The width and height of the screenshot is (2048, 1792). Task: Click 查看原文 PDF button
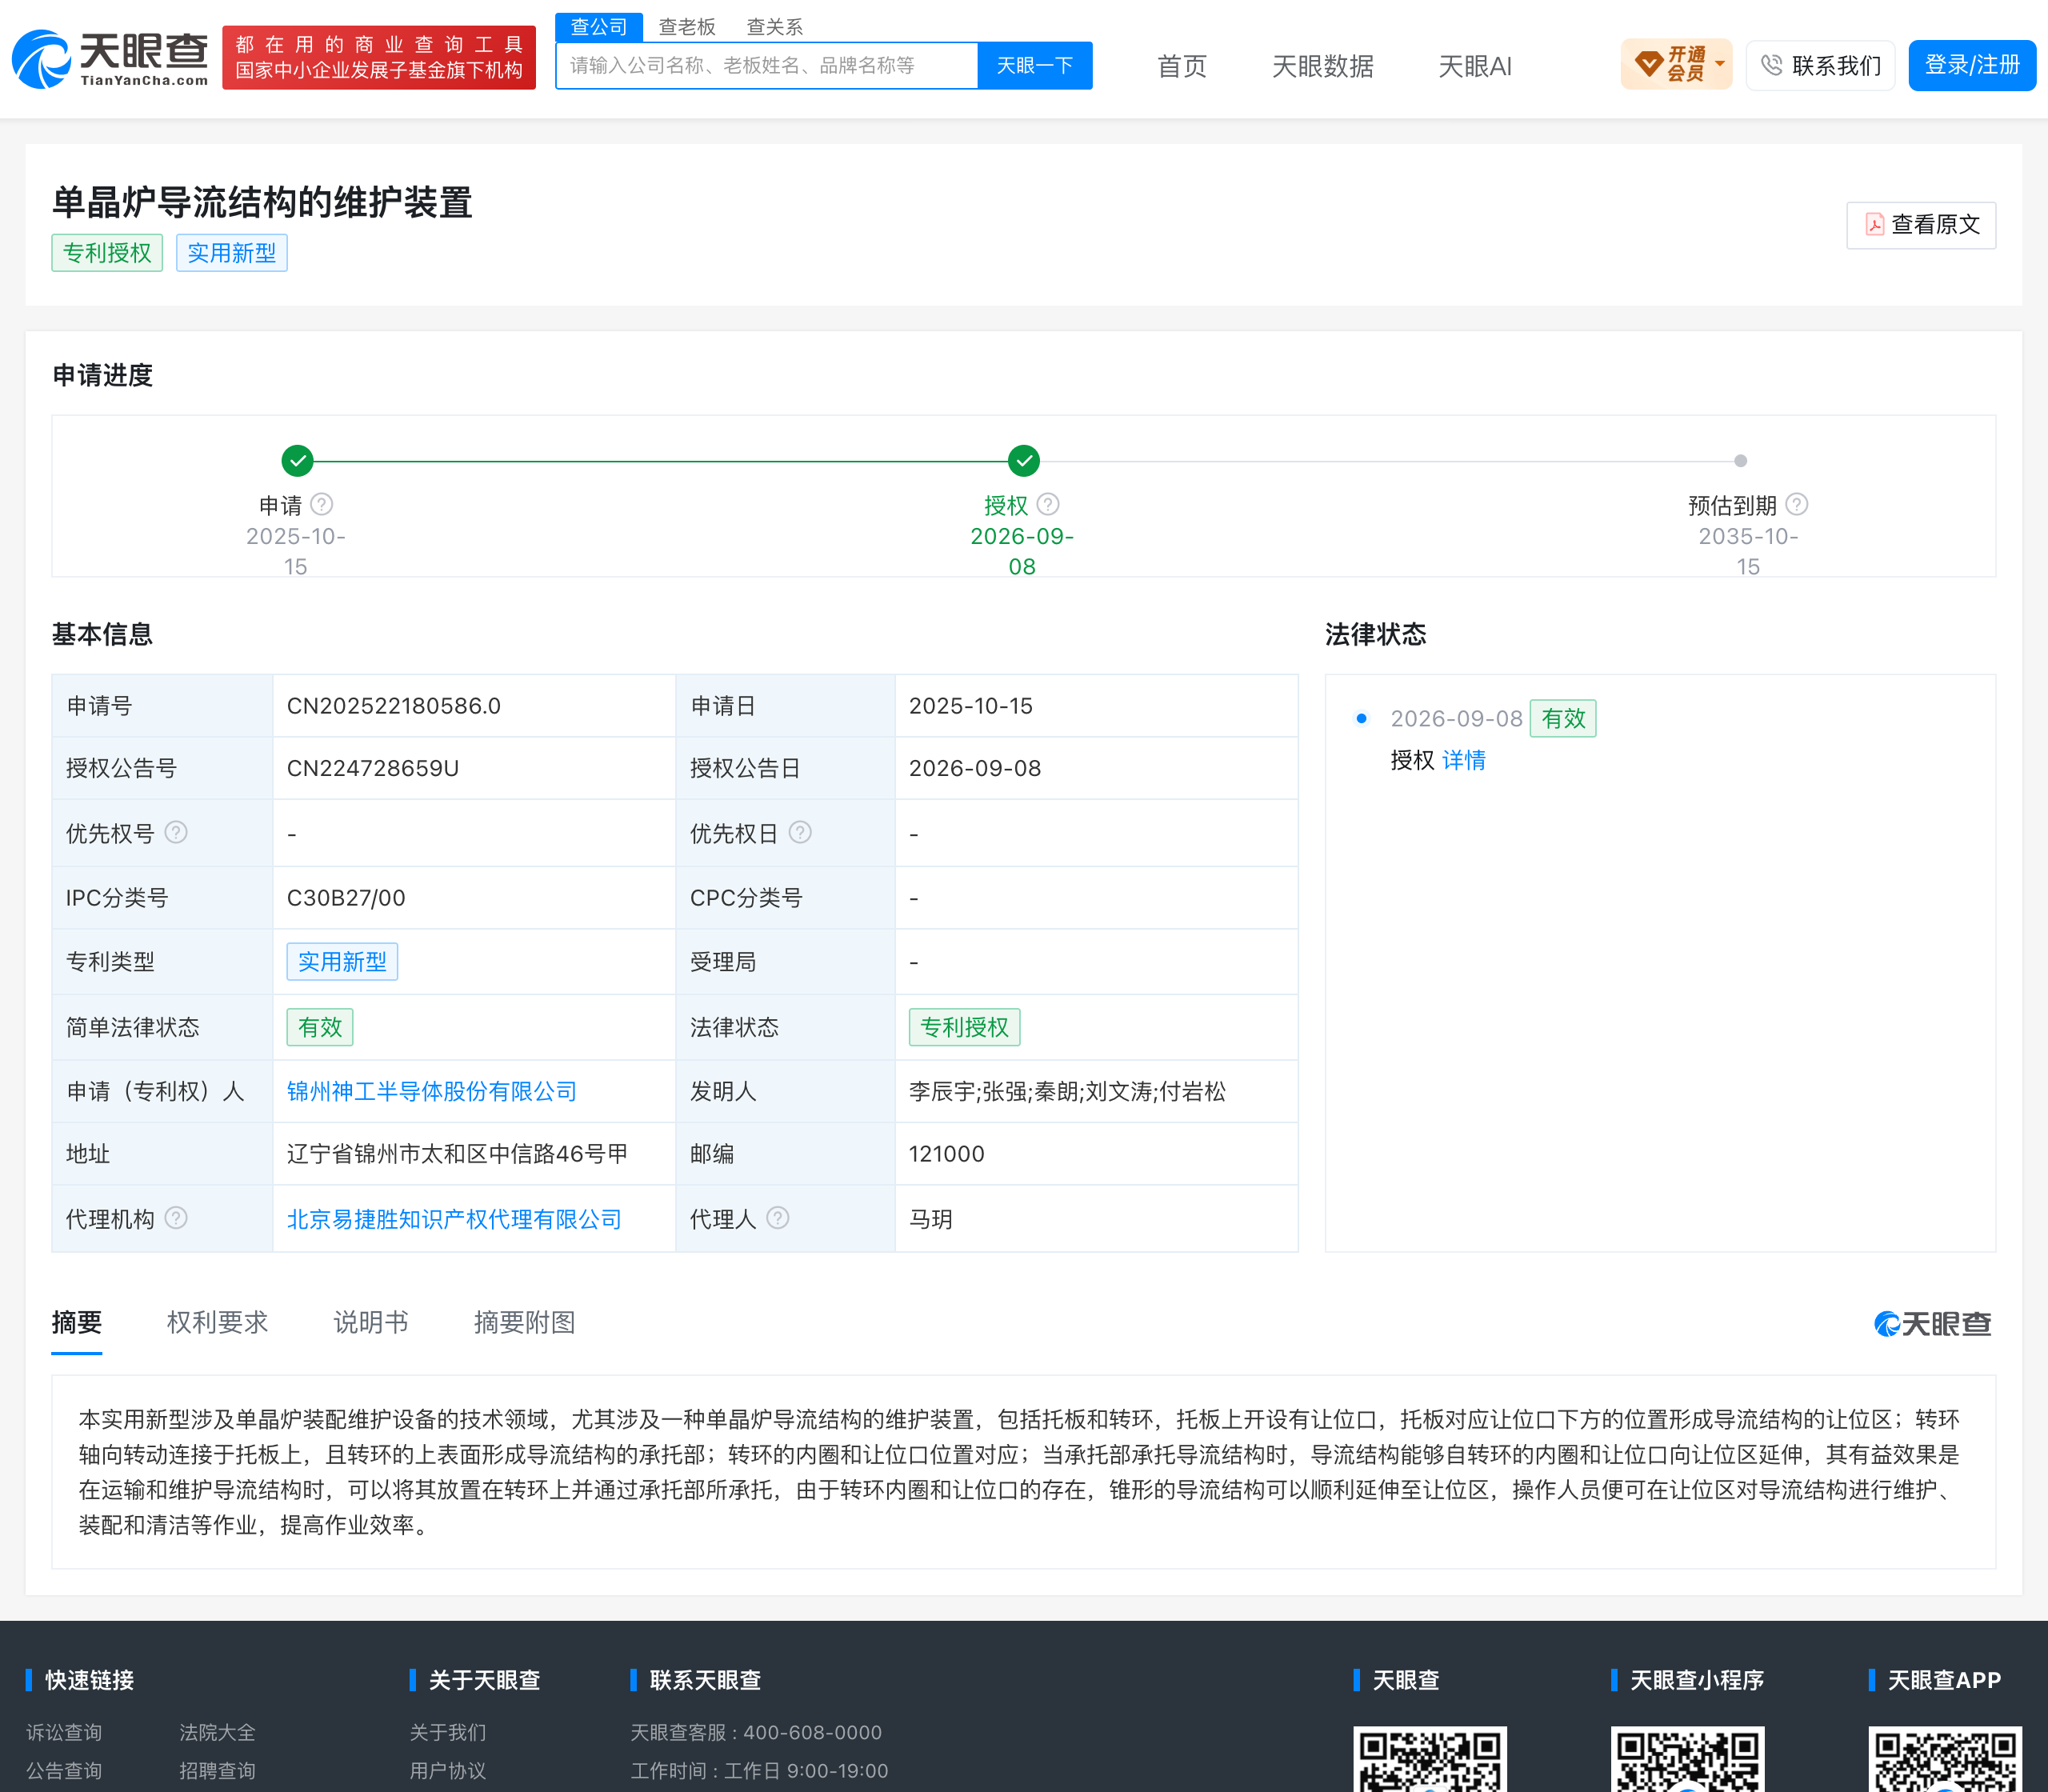click(1921, 225)
